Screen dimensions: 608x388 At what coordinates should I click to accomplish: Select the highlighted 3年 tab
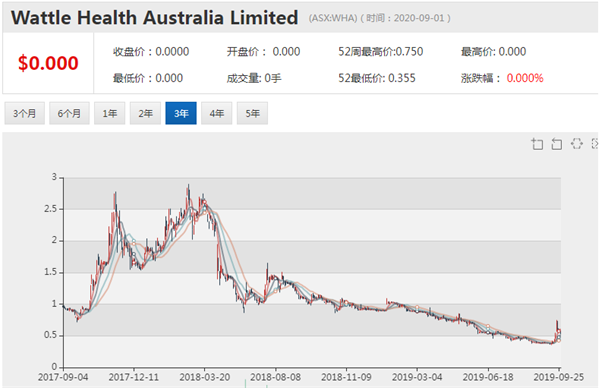pyautogui.click(x=181, y=113)
